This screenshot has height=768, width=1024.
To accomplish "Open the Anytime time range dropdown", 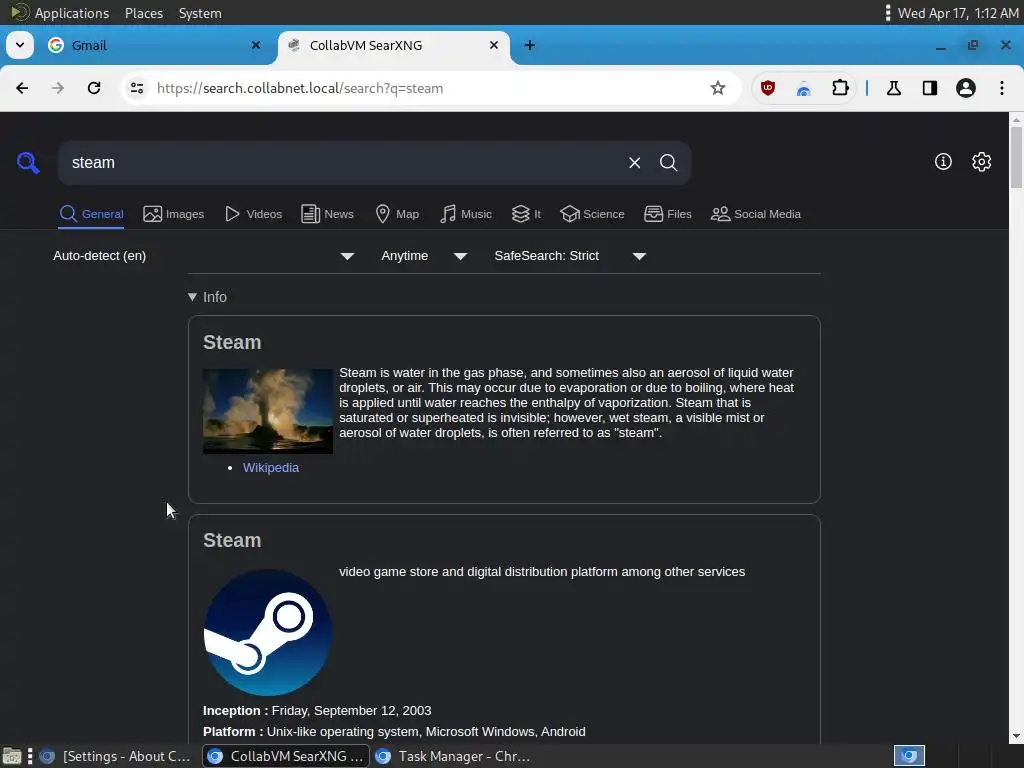I will 423,256.
